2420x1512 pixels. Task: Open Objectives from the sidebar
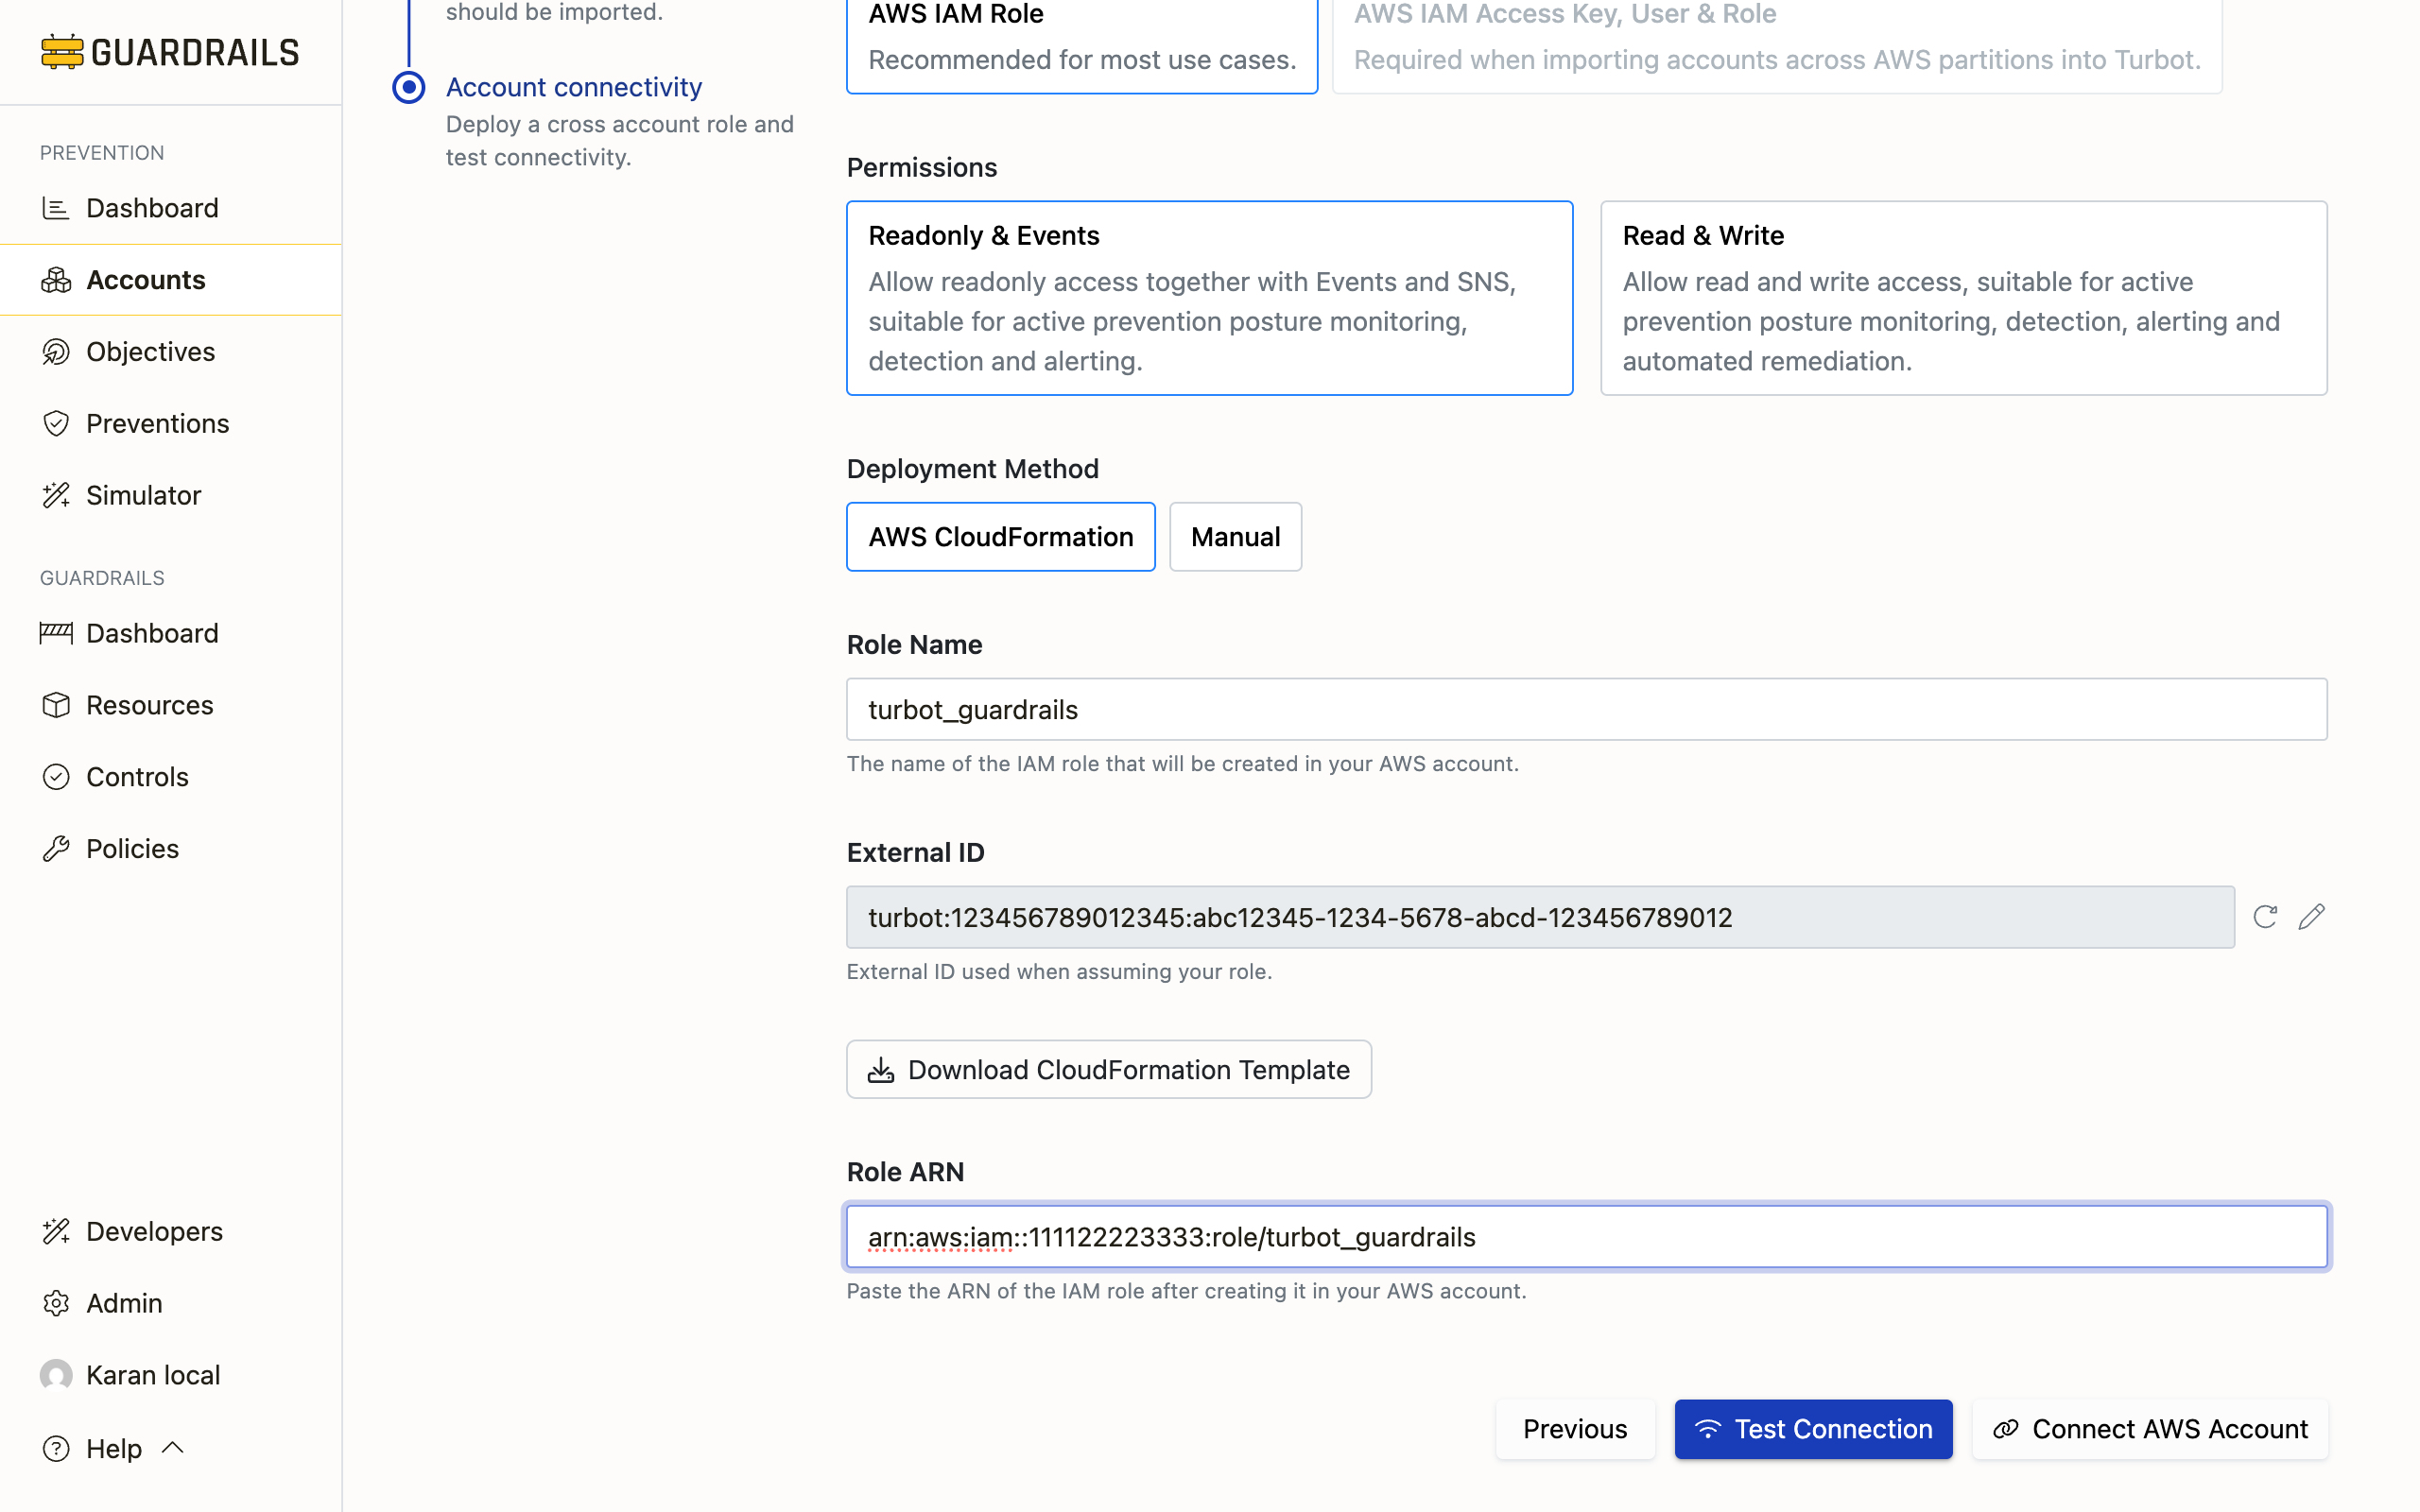(x=150, y=352)
